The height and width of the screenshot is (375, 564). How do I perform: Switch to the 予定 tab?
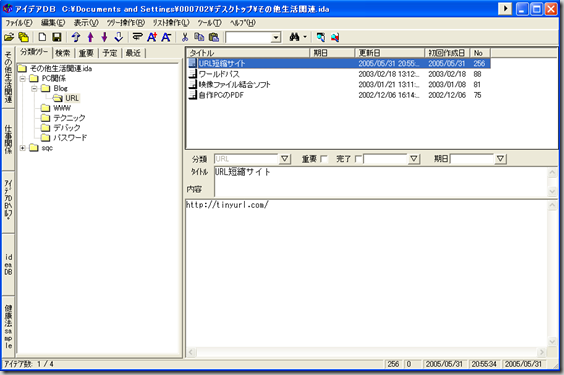point(110,53)
